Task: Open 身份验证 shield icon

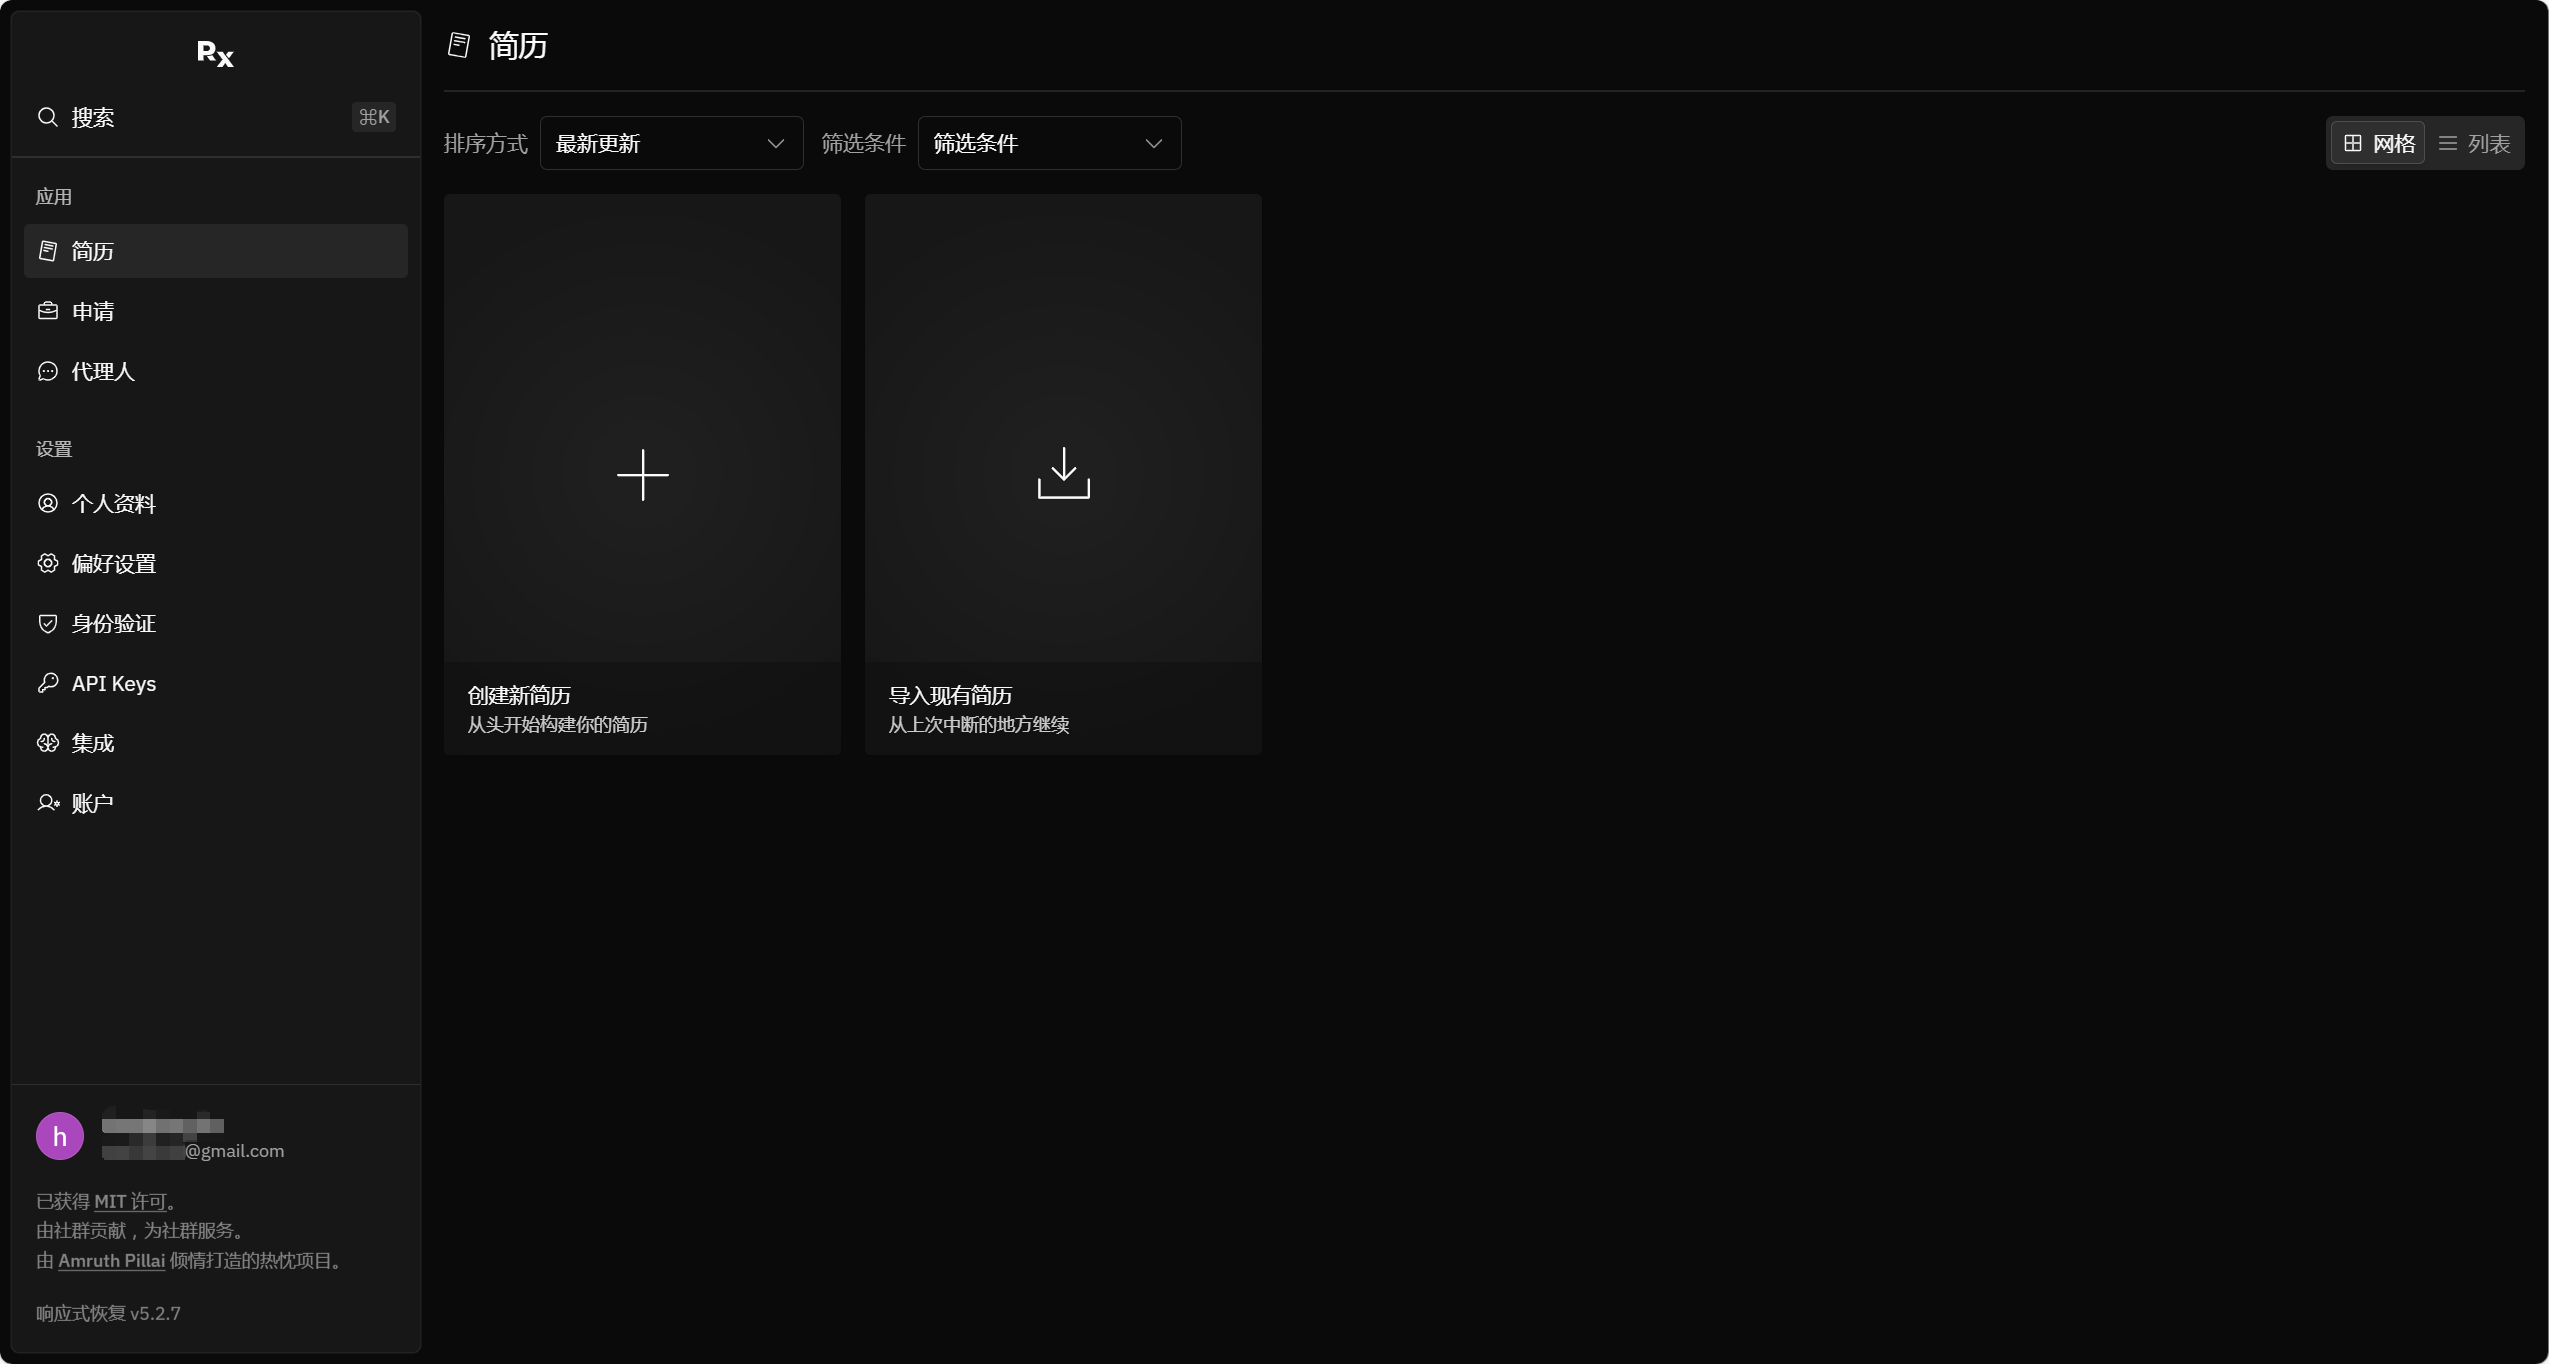Action: (x=47, y=623)
